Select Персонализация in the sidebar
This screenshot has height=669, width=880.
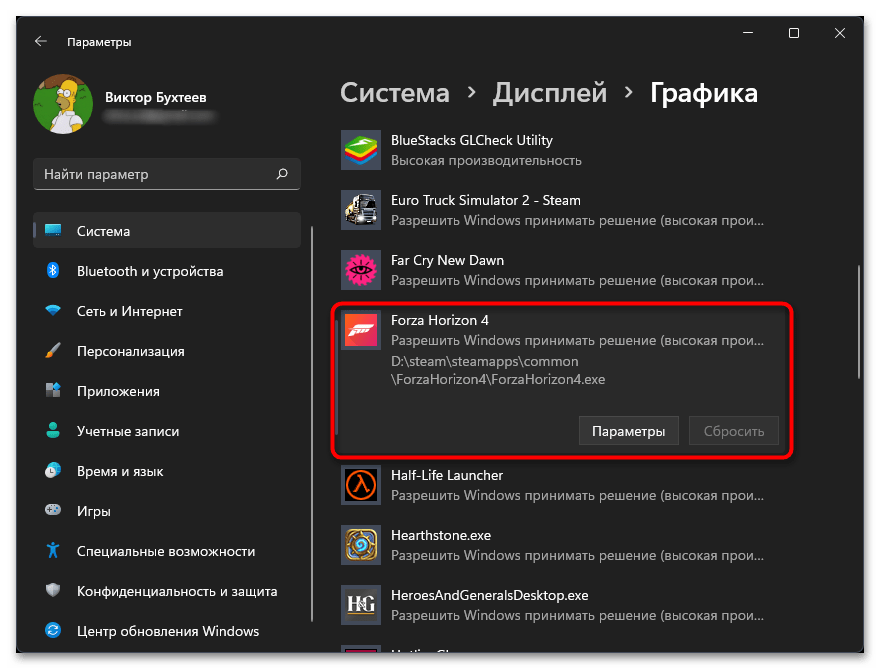[x=167, y=351]
